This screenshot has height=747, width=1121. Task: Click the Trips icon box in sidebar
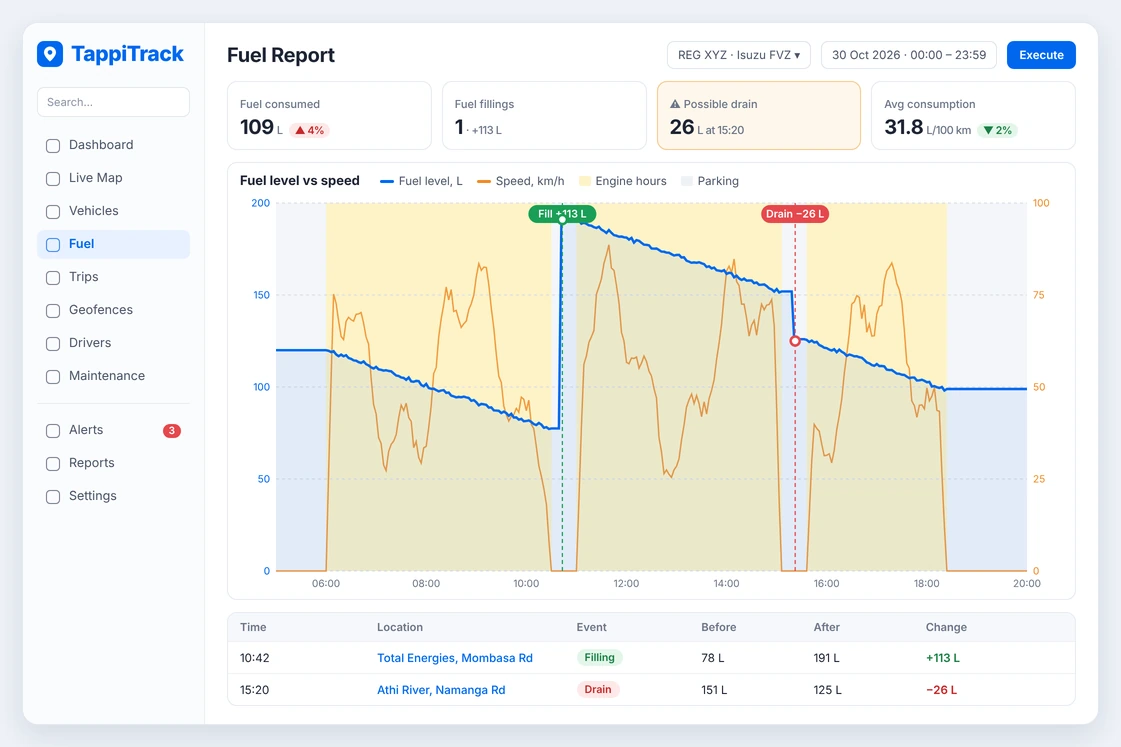pos(53,277)
